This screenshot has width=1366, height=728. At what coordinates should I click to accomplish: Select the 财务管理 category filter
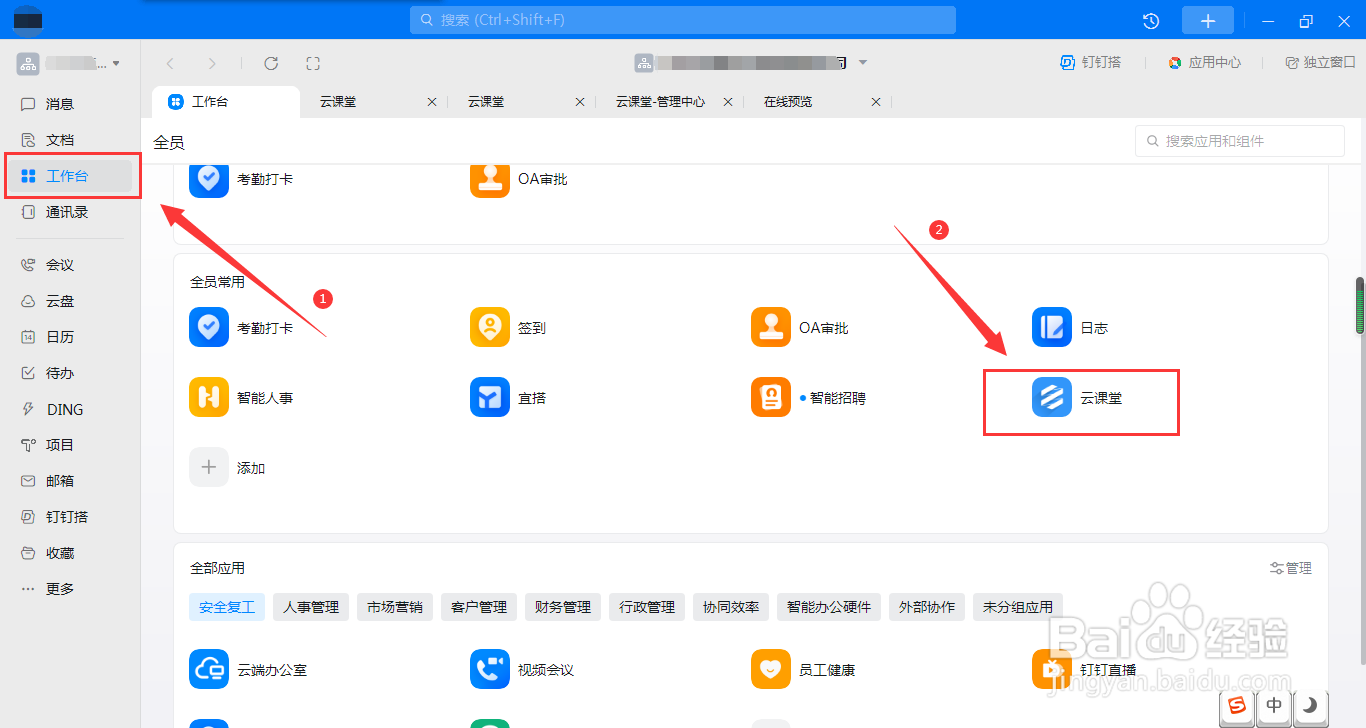[x=563, y=607]
